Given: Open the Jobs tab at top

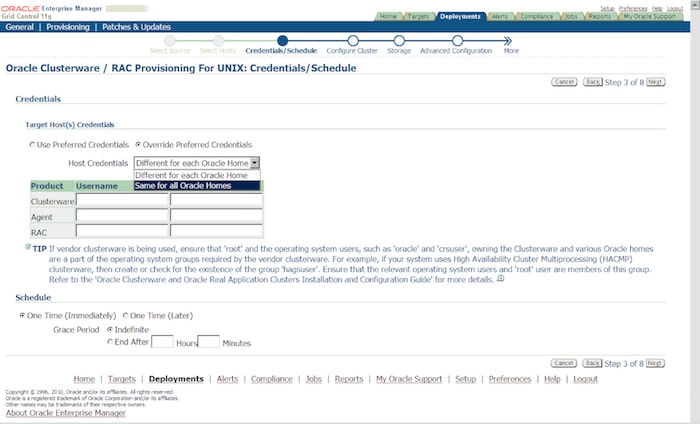Looking at the screenshot, I should (571, 17).
